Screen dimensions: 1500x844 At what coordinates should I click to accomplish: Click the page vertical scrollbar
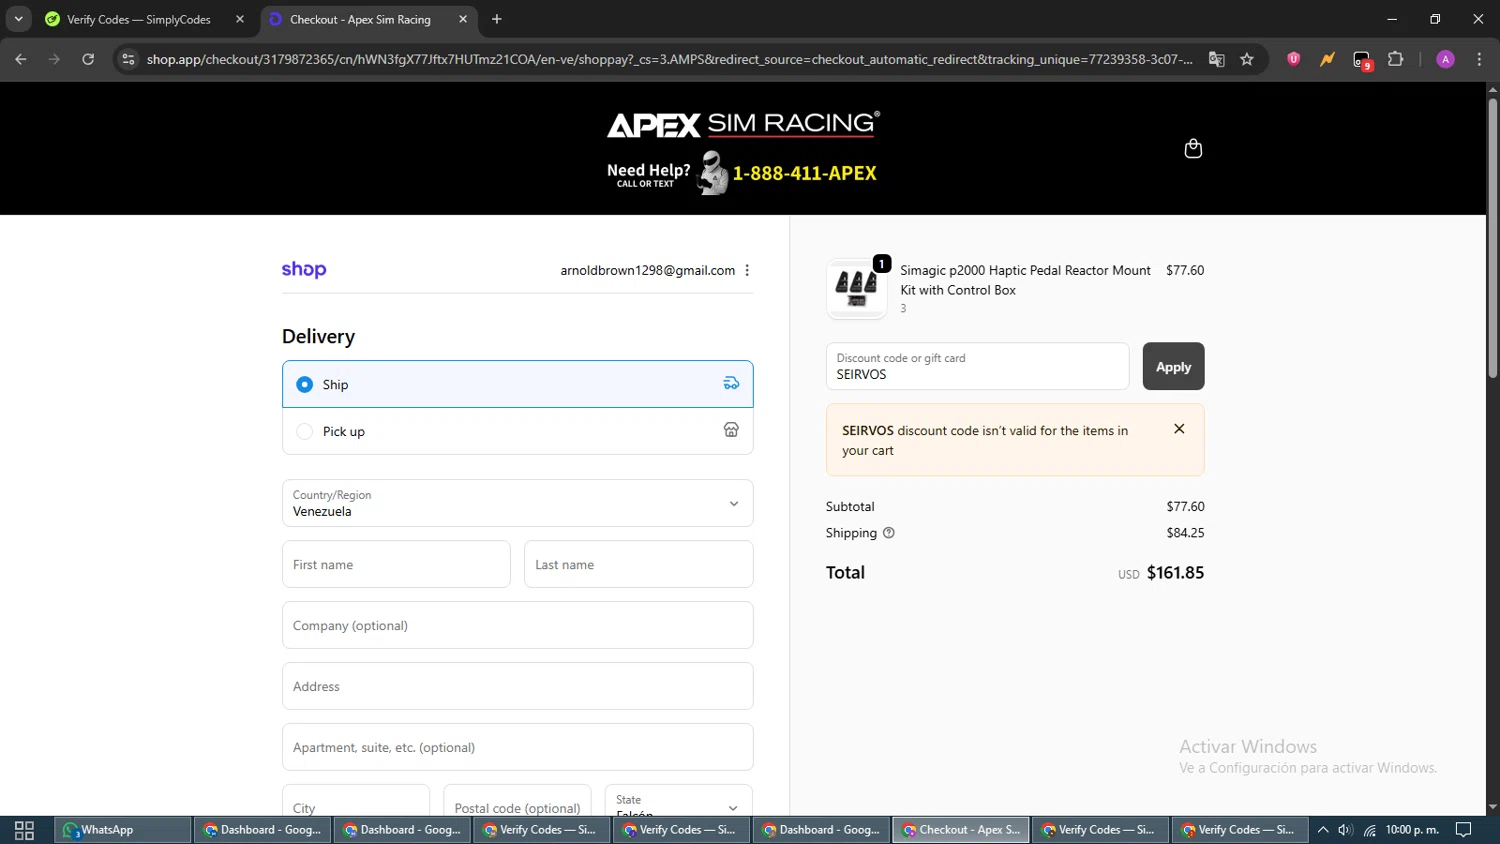1492,238
